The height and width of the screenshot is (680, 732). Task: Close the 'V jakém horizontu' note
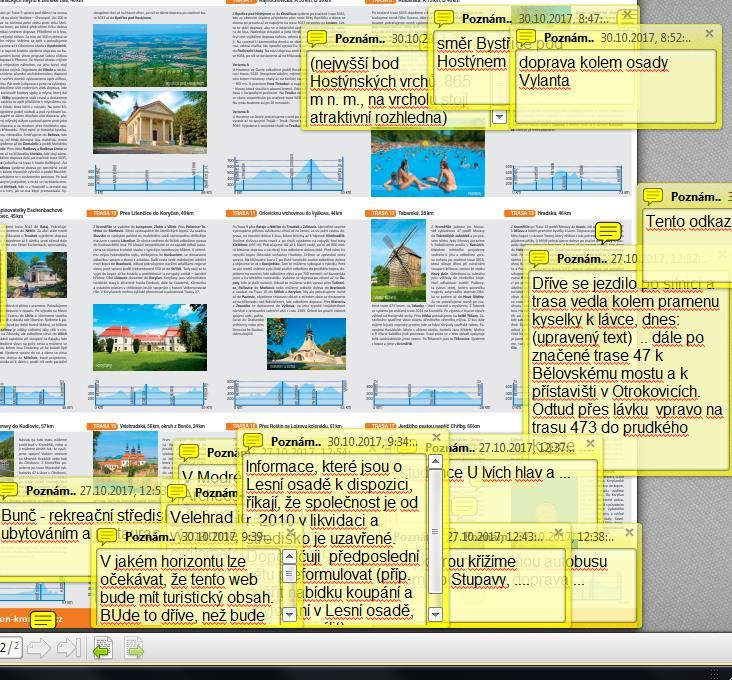point(289,532)
